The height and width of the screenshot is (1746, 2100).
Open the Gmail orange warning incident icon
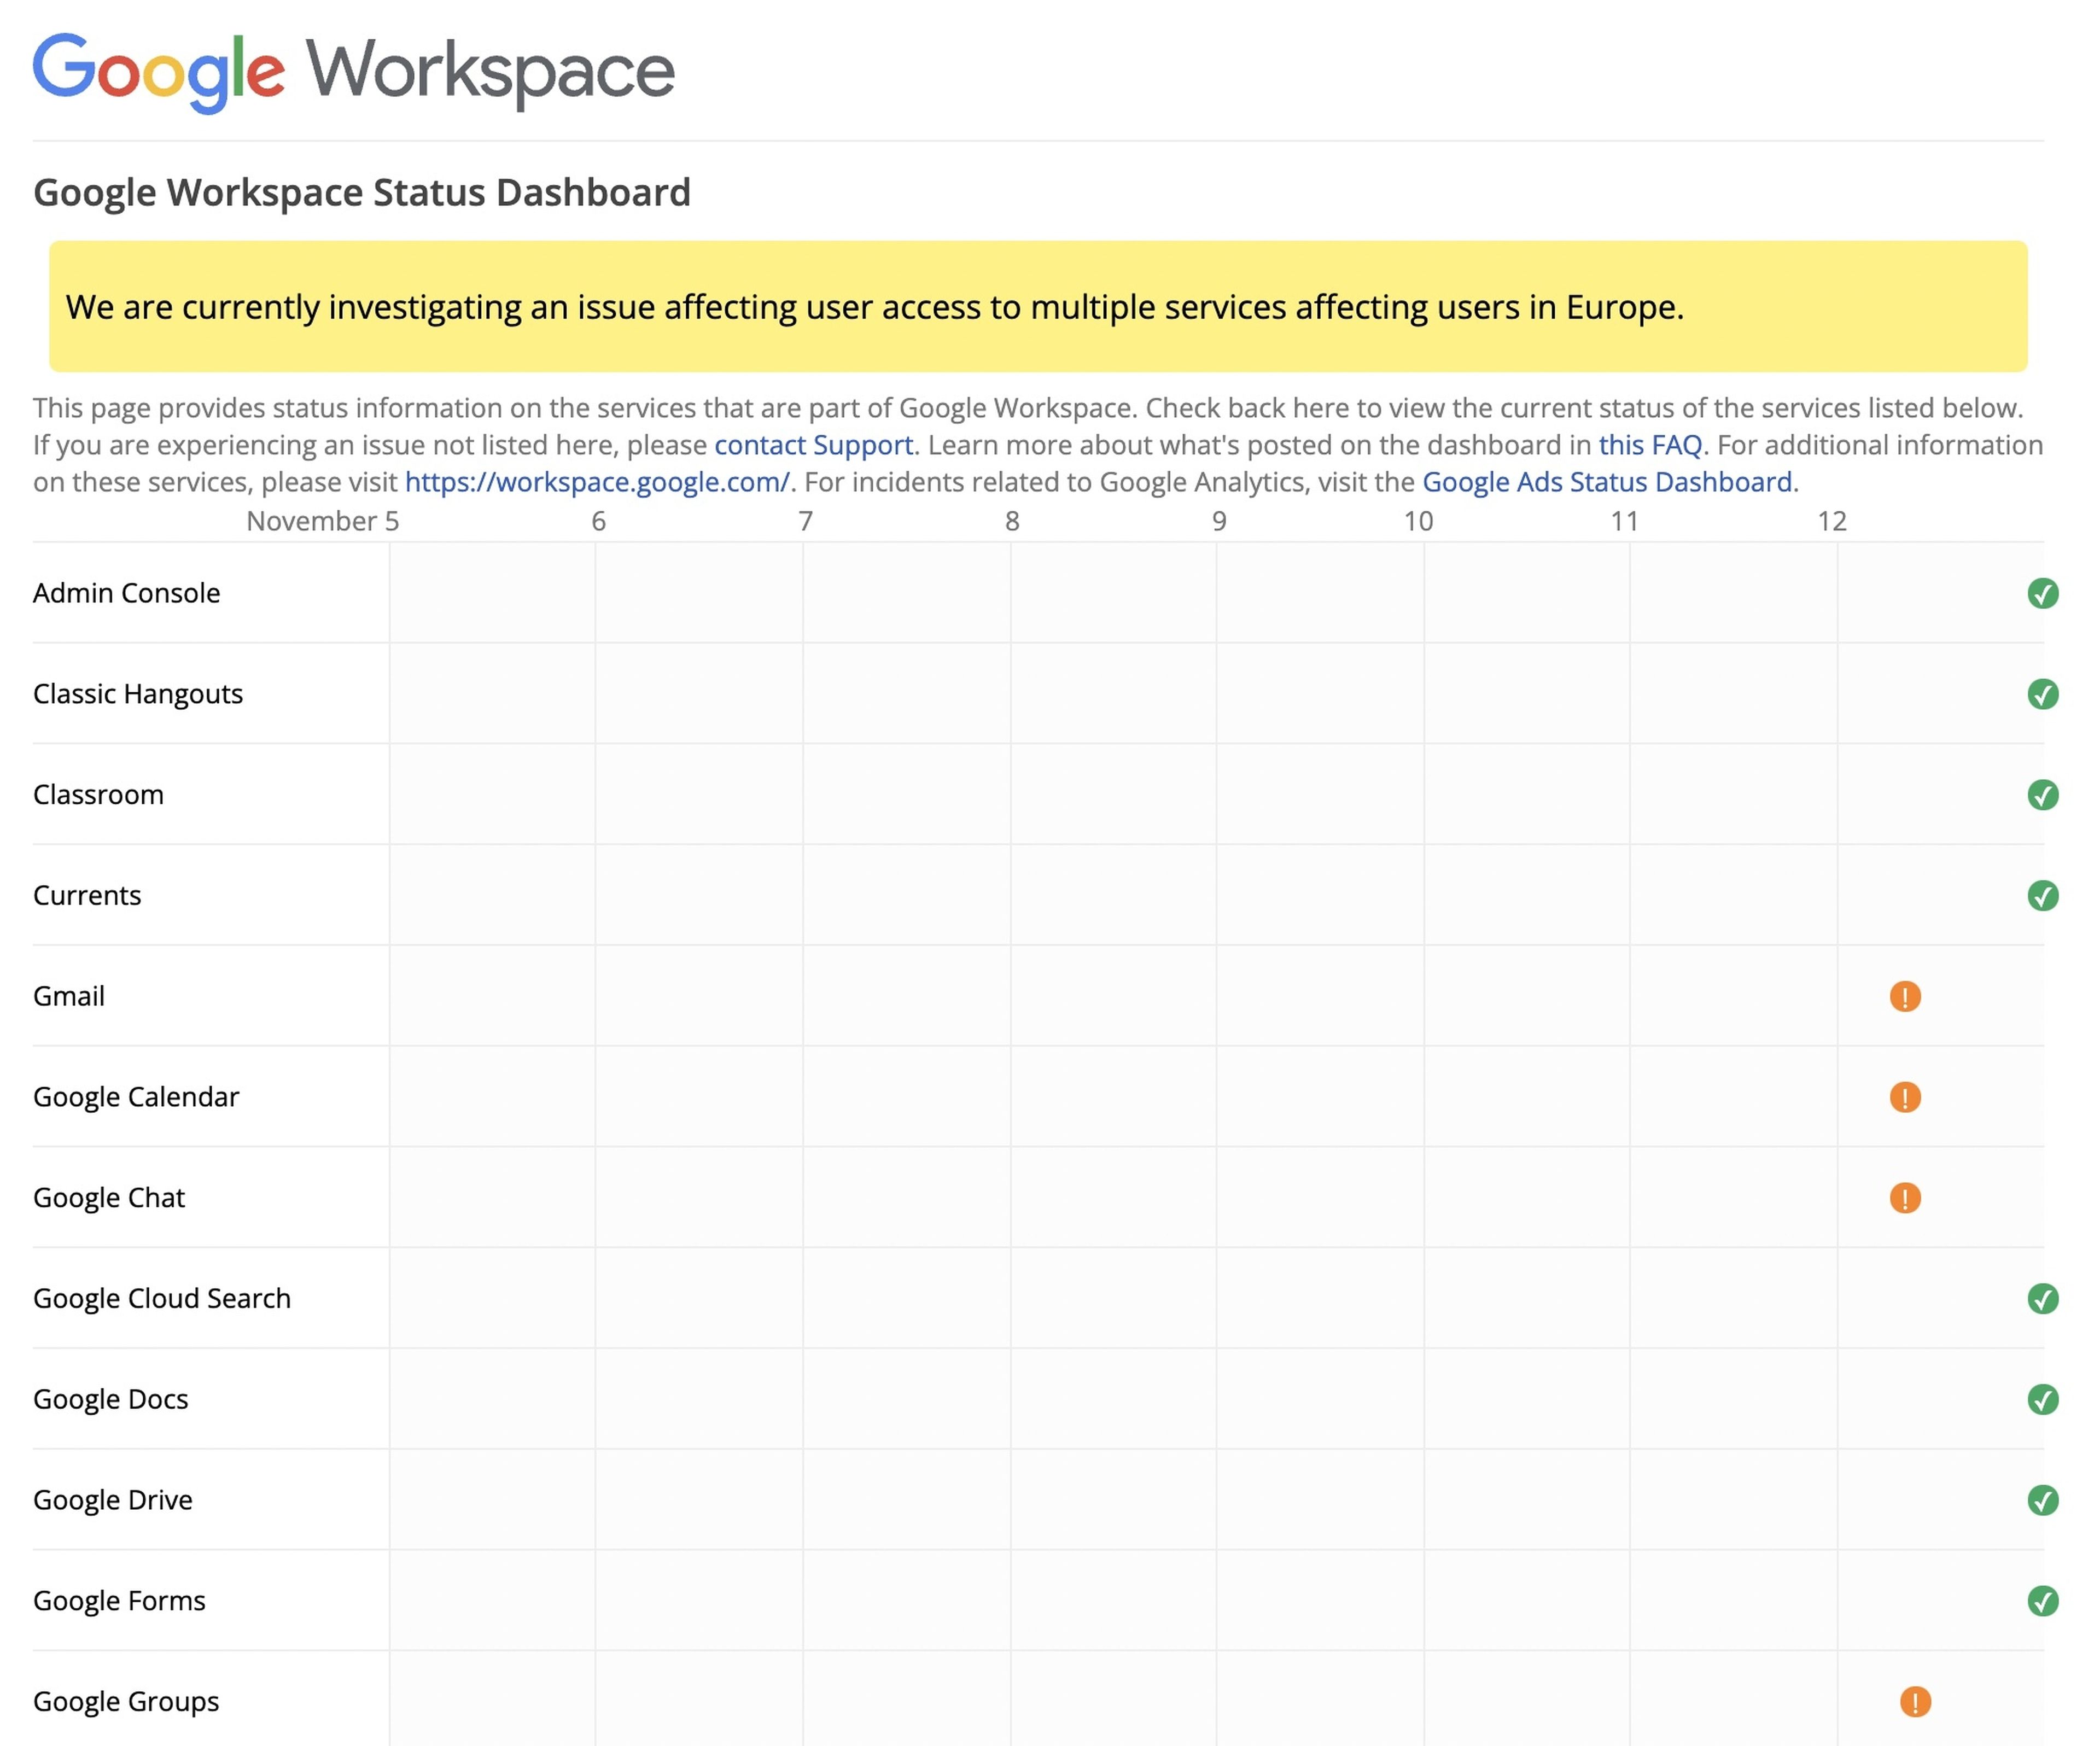coord(1905,996)
